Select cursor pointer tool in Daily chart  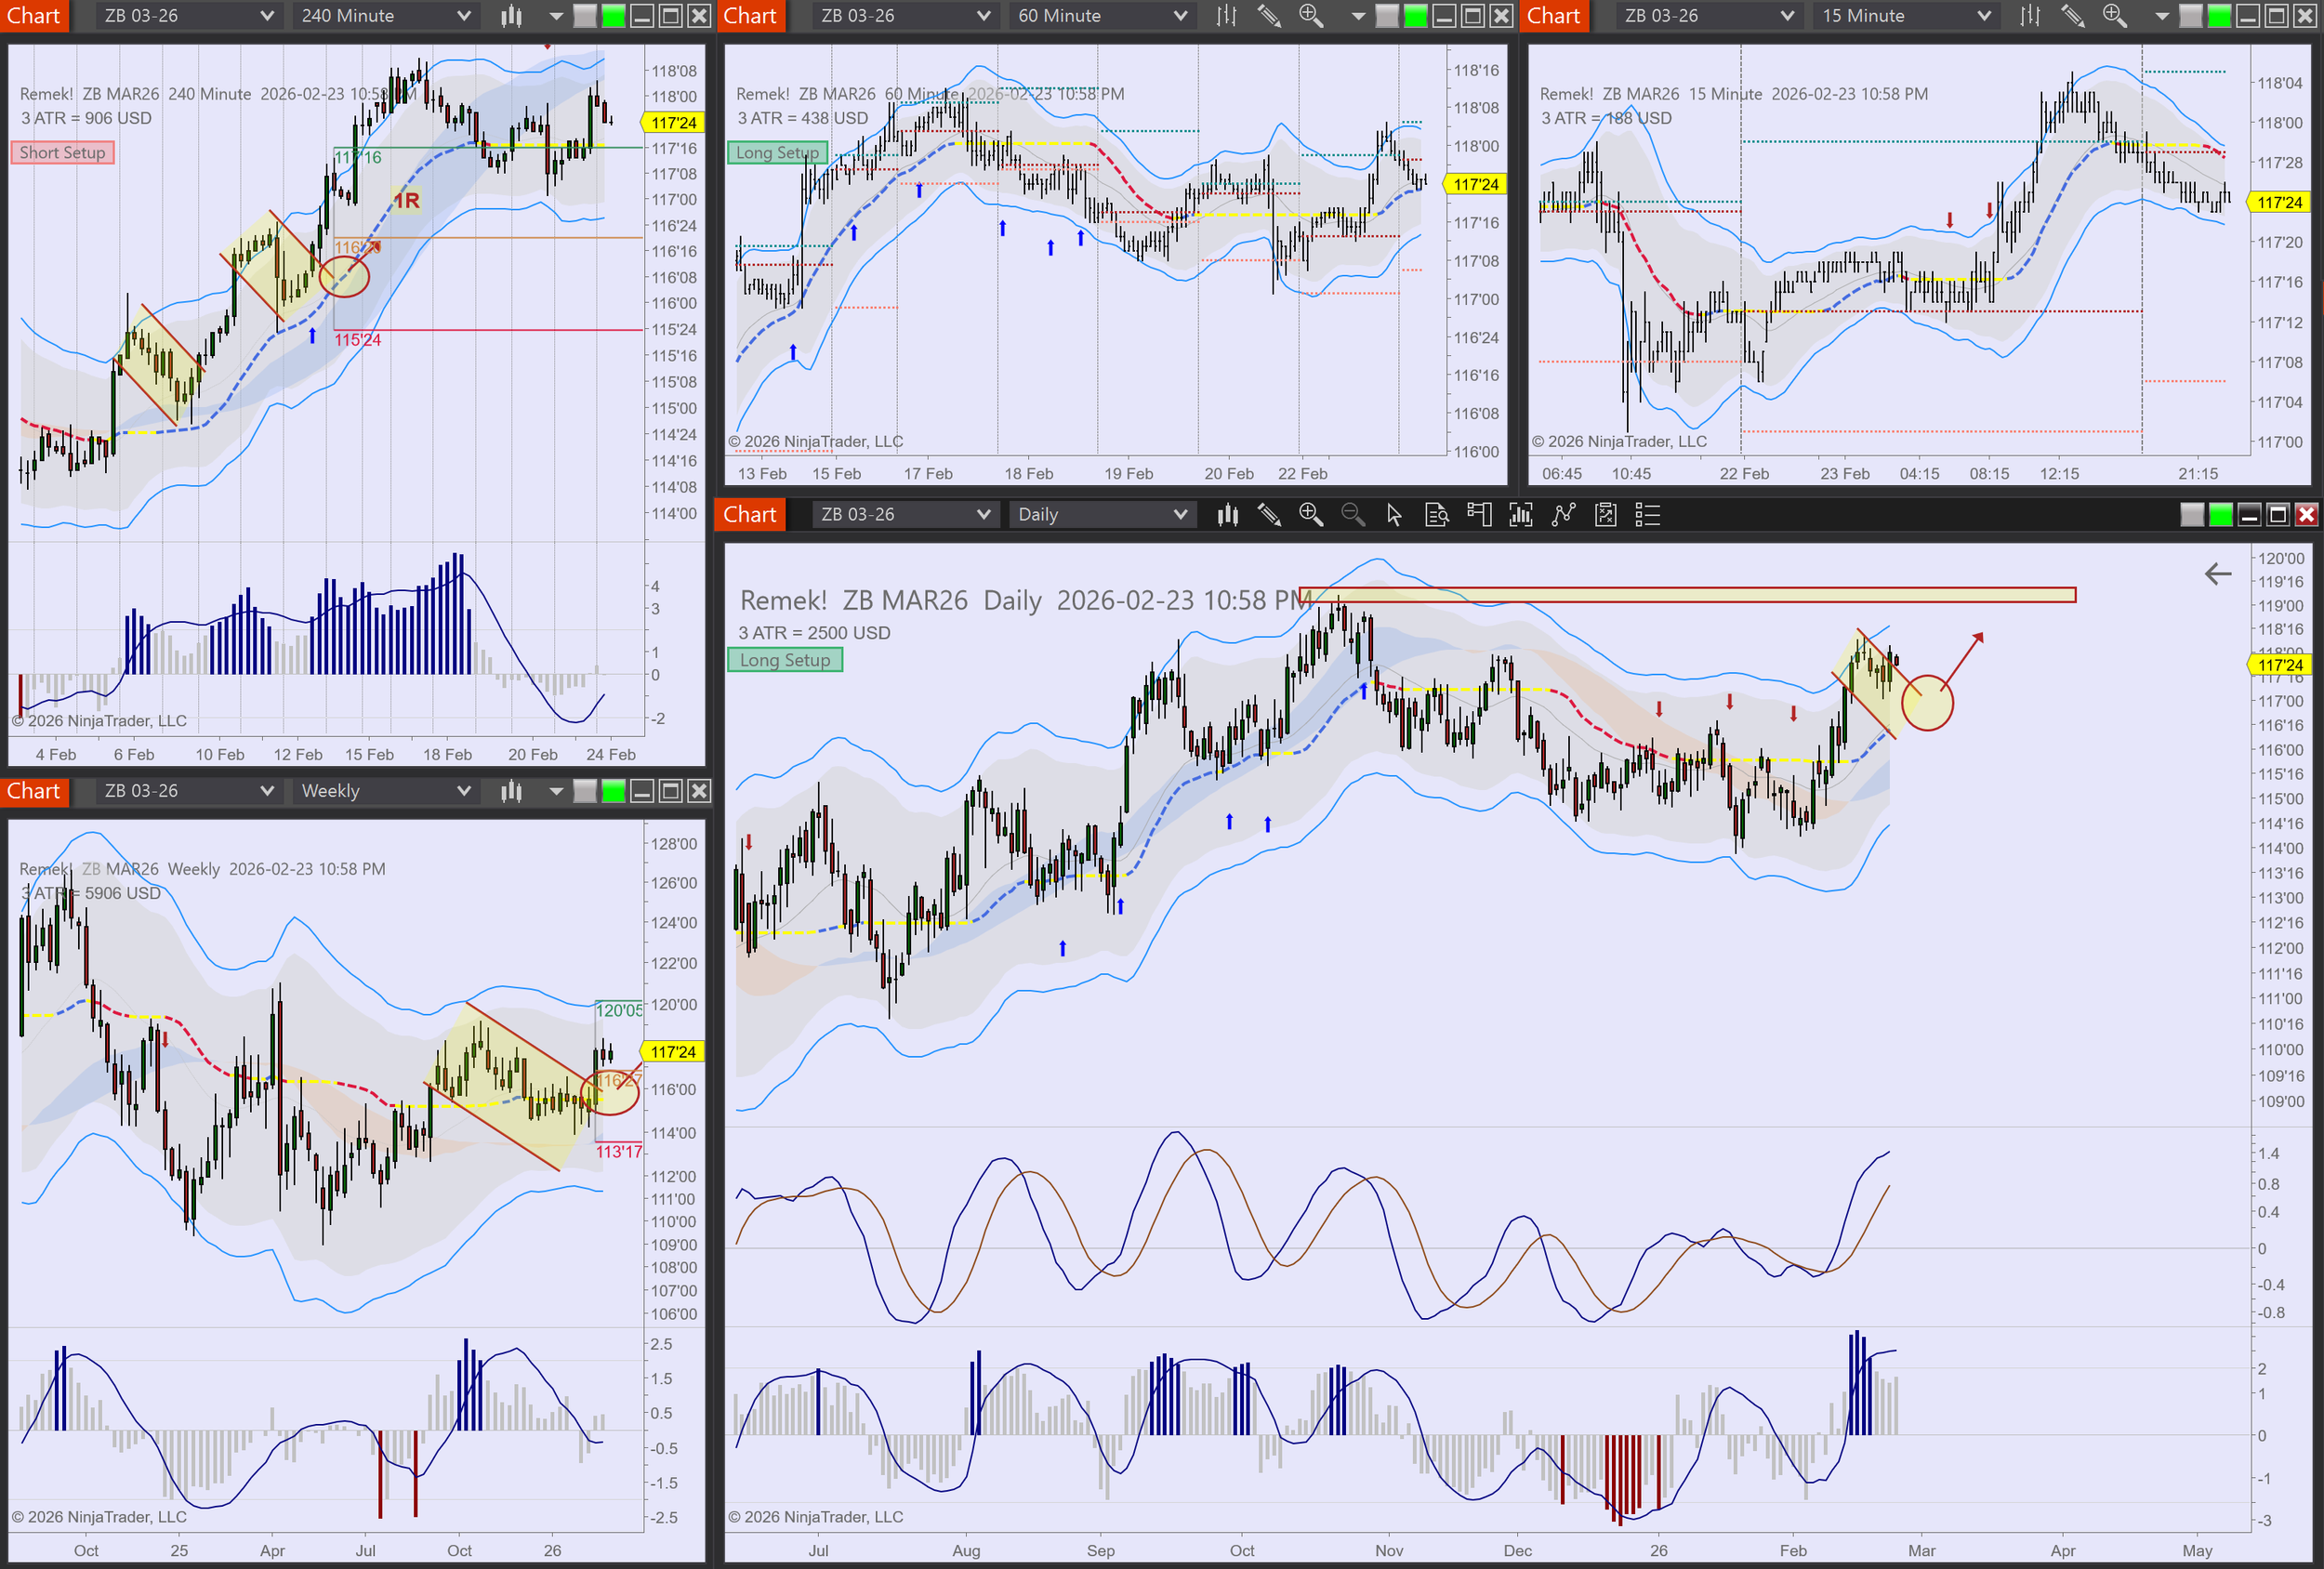coord(1394,515)
